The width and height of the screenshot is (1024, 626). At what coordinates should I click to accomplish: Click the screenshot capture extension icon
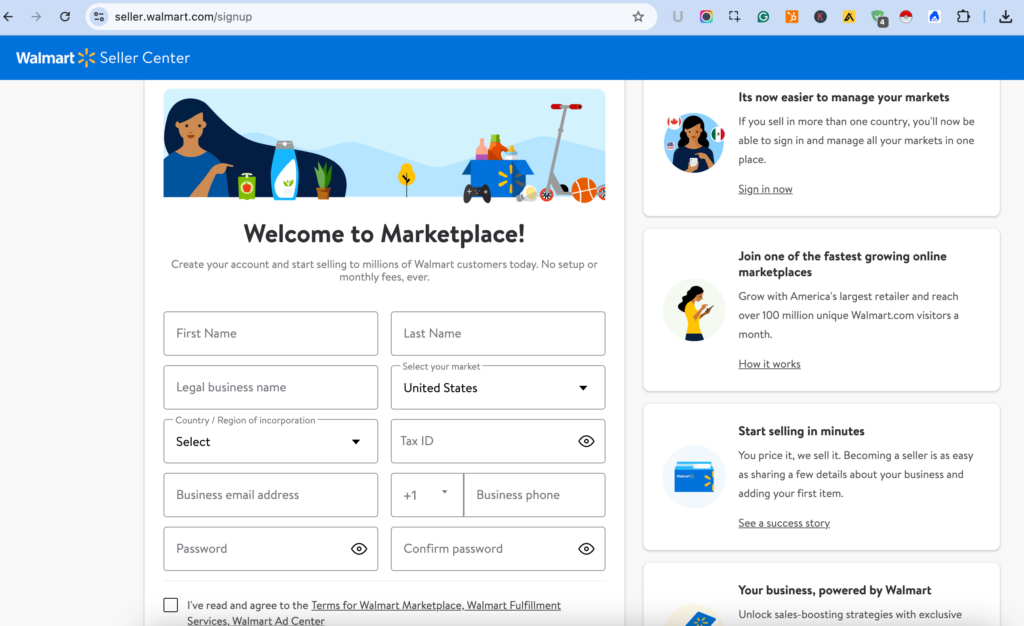coord(734,16)
